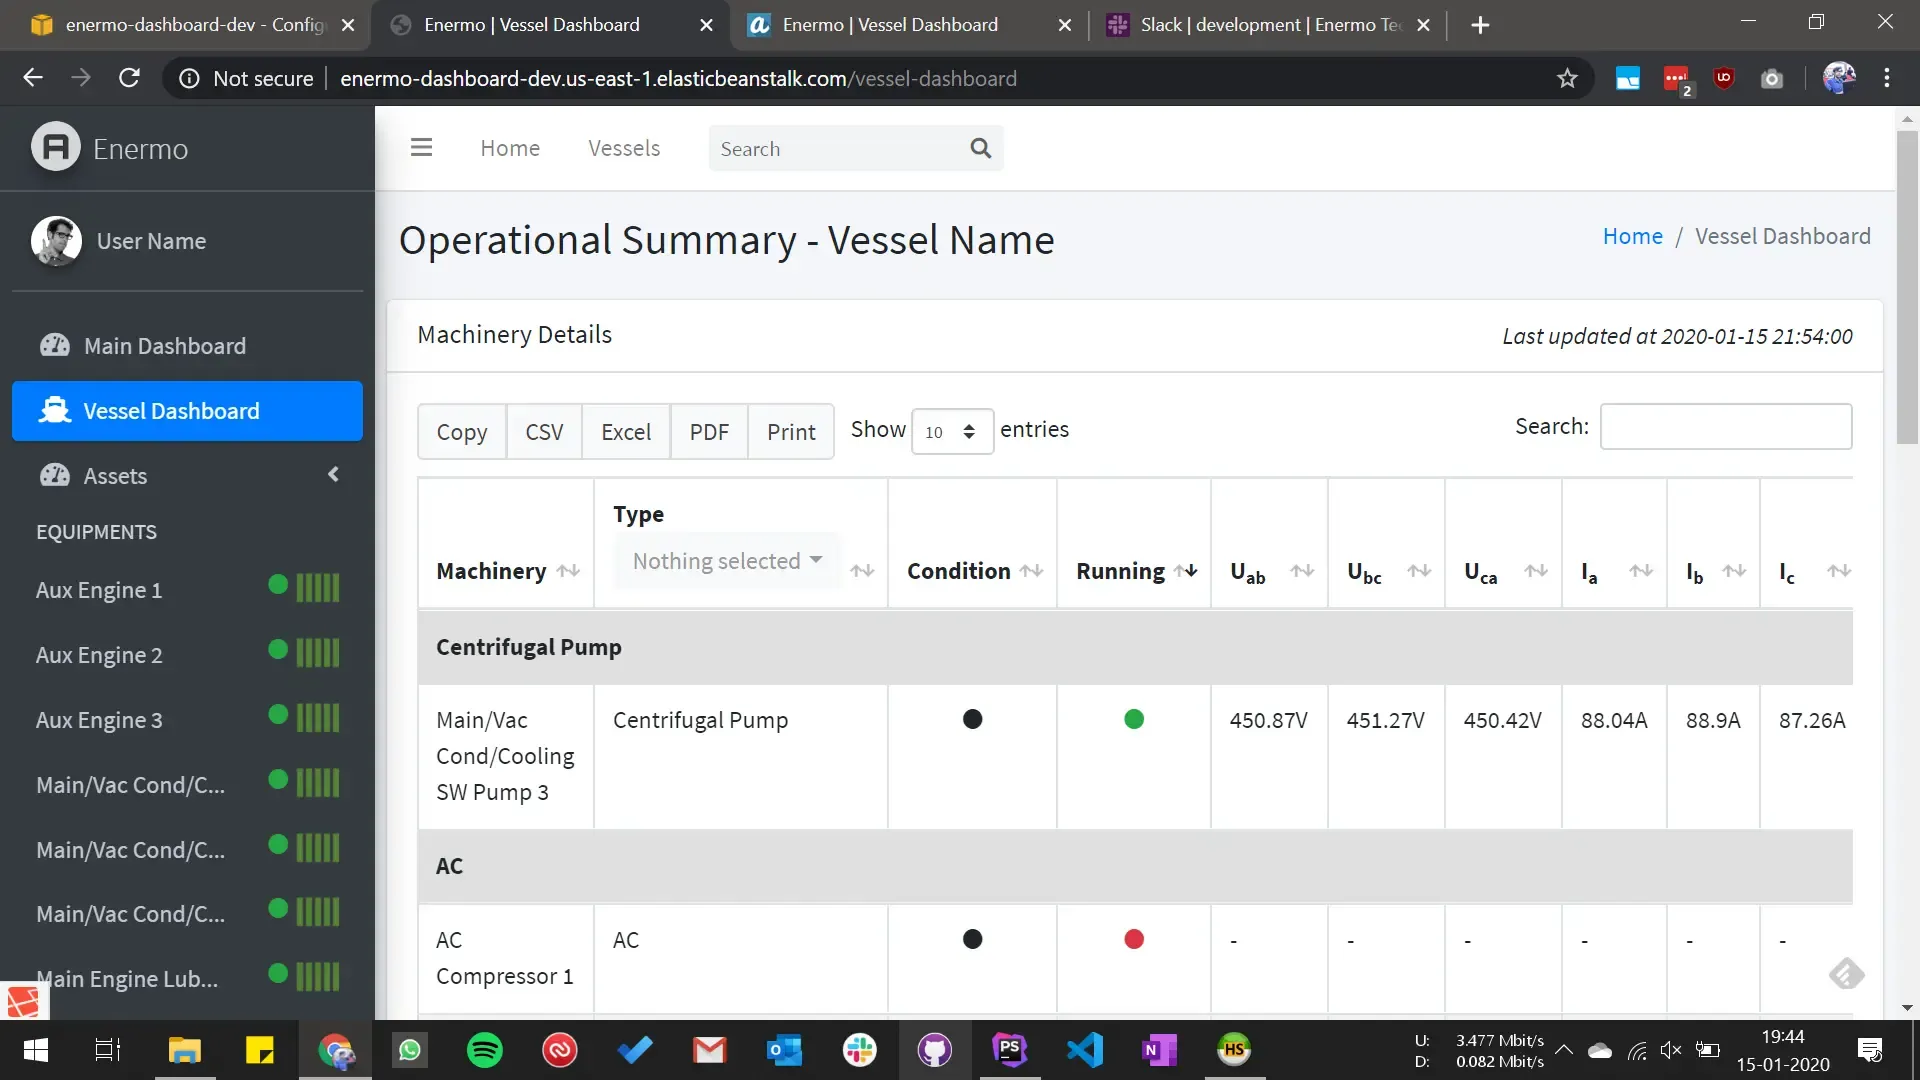Viewport: 1920px width, 1080px height.
Task: Bookmark page with star icon
Action: (1567, 78)
